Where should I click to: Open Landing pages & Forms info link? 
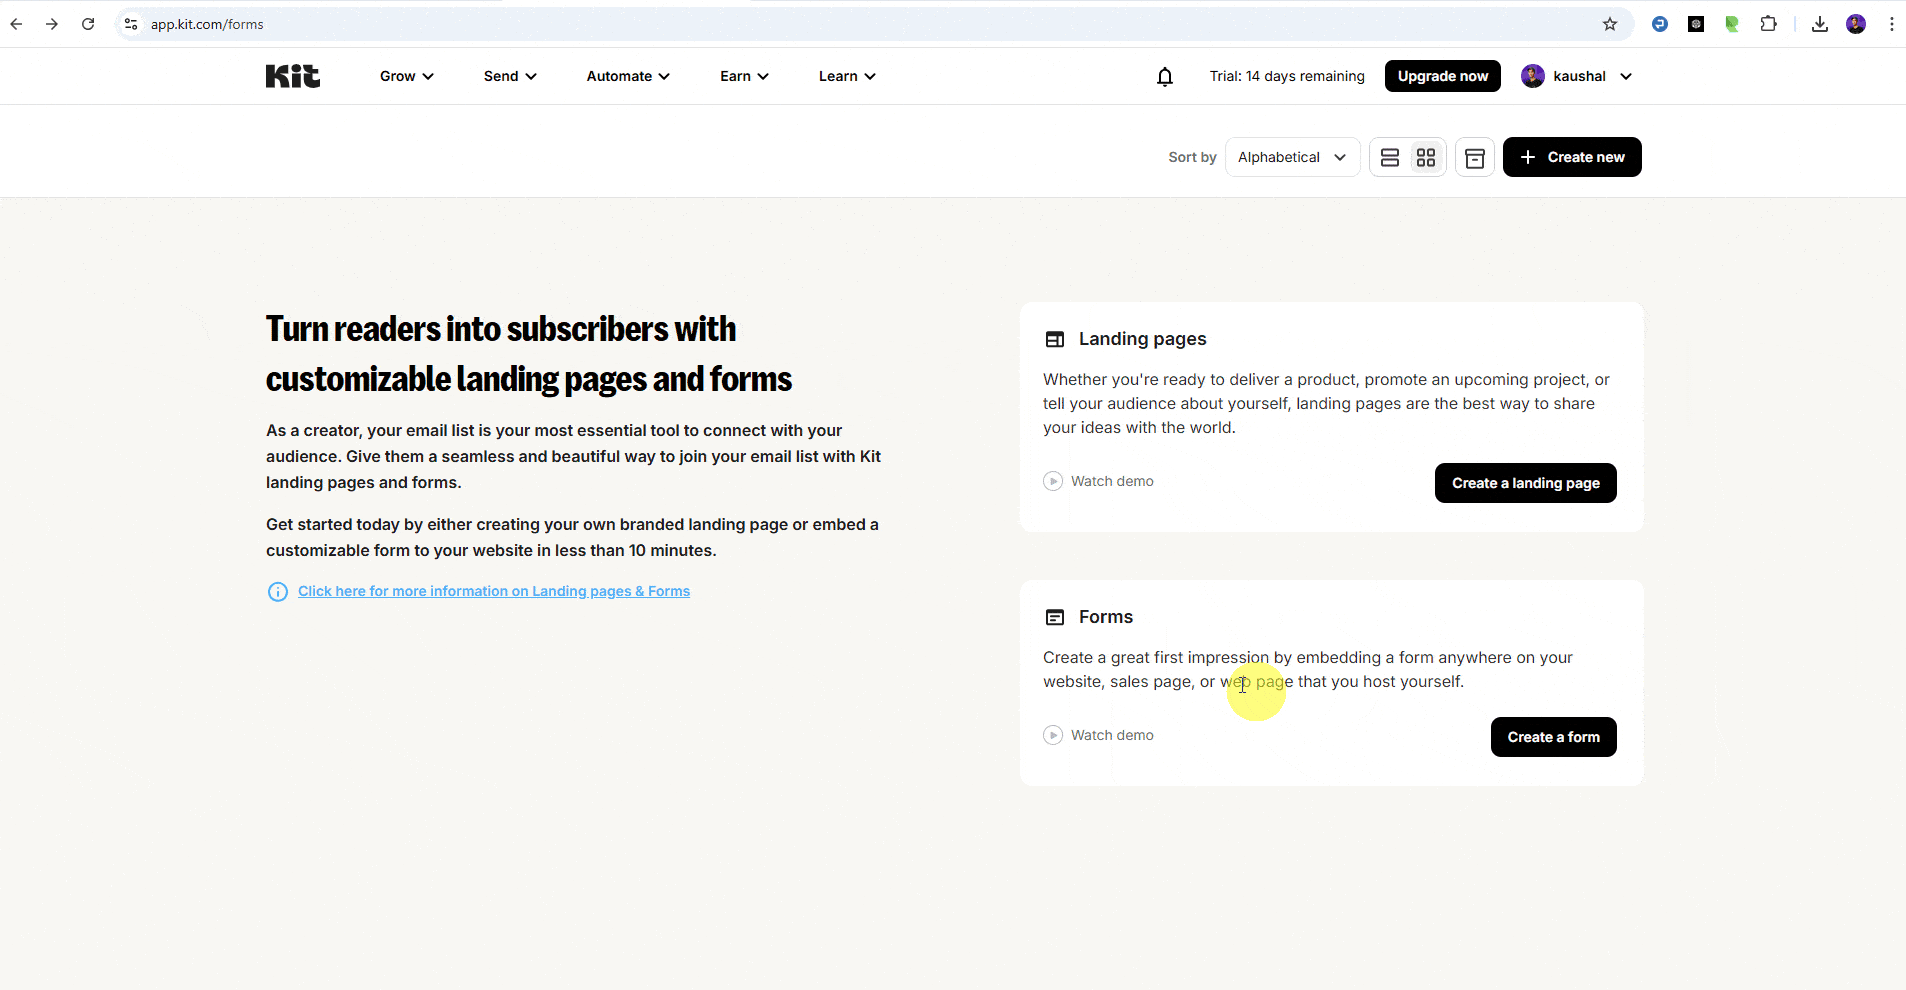(x=493, y=591)
